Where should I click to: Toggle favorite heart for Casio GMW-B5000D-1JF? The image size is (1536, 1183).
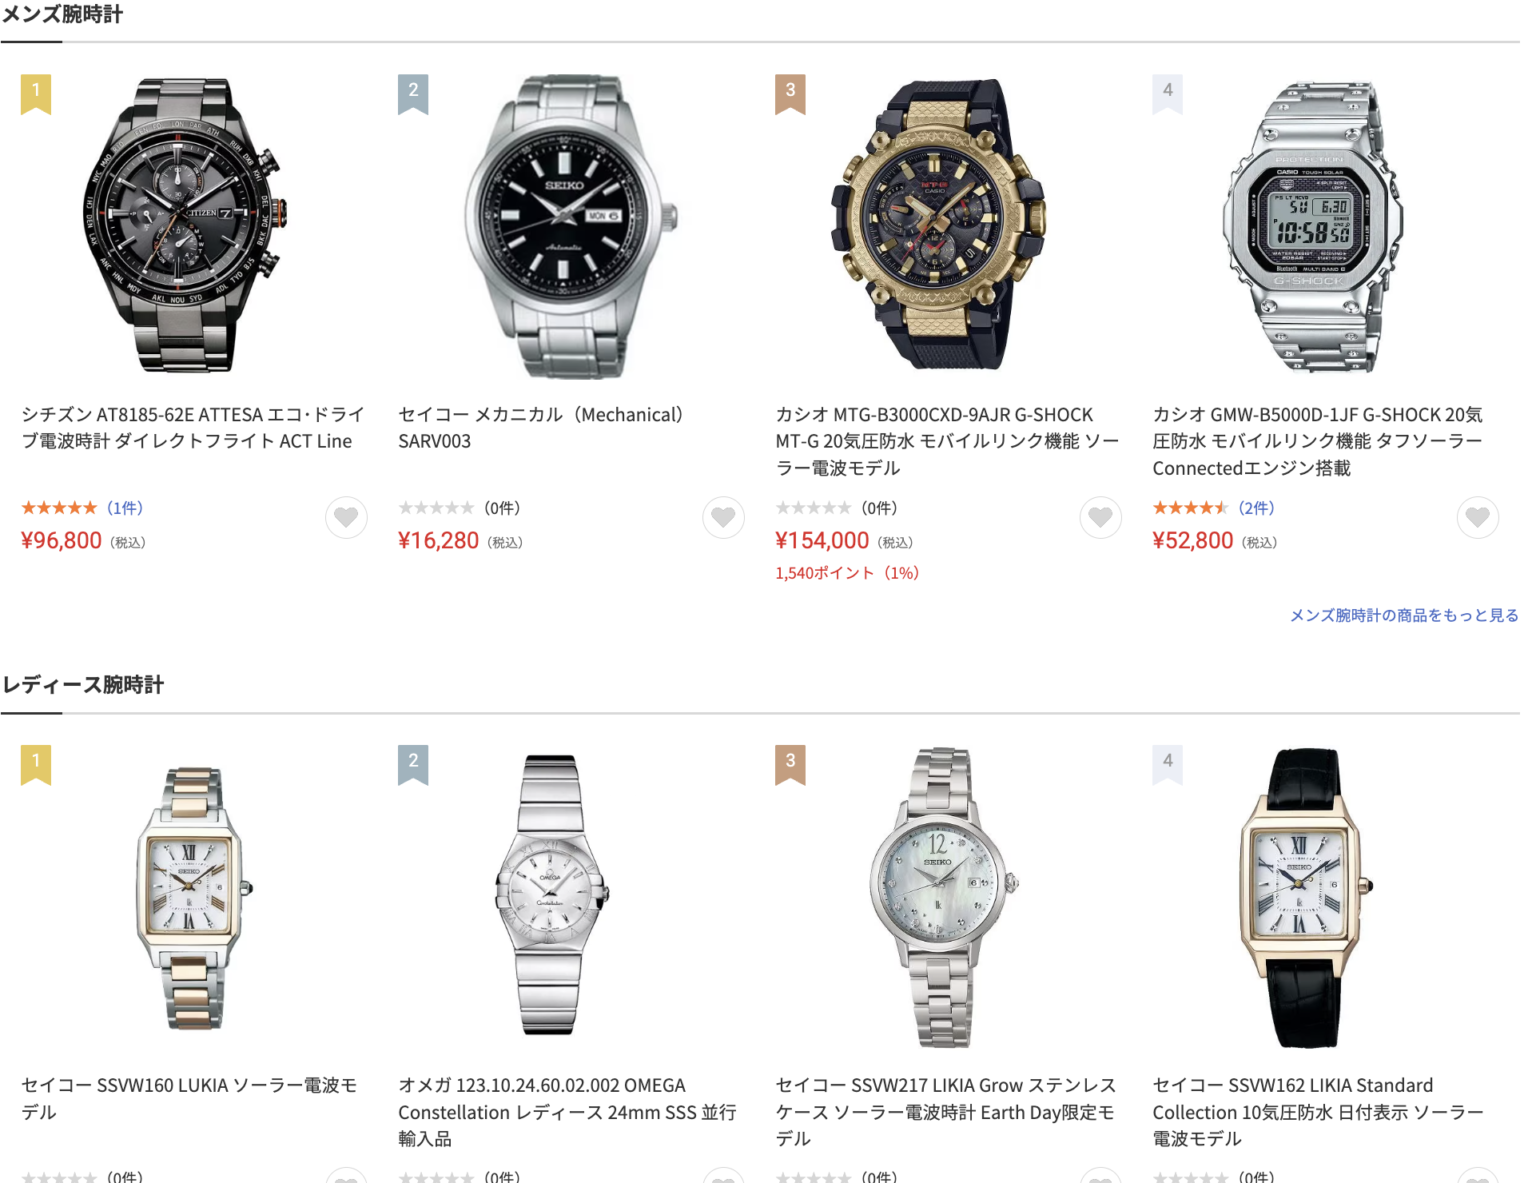click(1477, 517)
